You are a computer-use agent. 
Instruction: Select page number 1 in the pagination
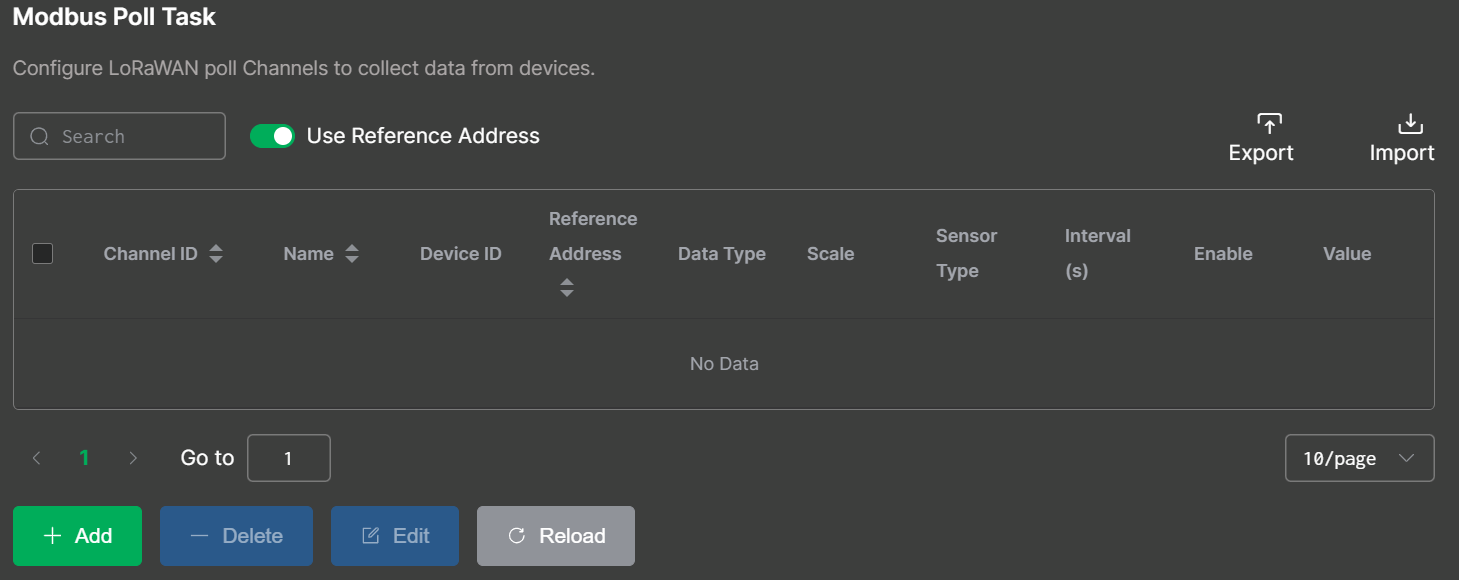[x=85, y=458]
